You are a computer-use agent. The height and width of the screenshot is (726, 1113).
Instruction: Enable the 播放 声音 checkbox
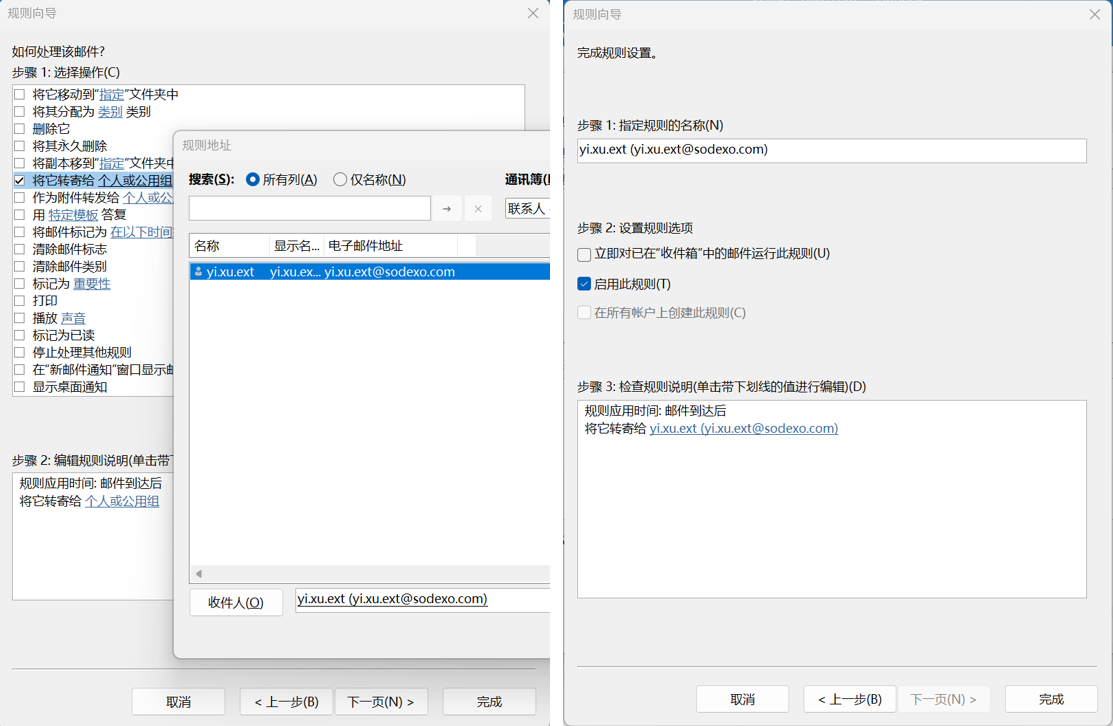point(19,318)
